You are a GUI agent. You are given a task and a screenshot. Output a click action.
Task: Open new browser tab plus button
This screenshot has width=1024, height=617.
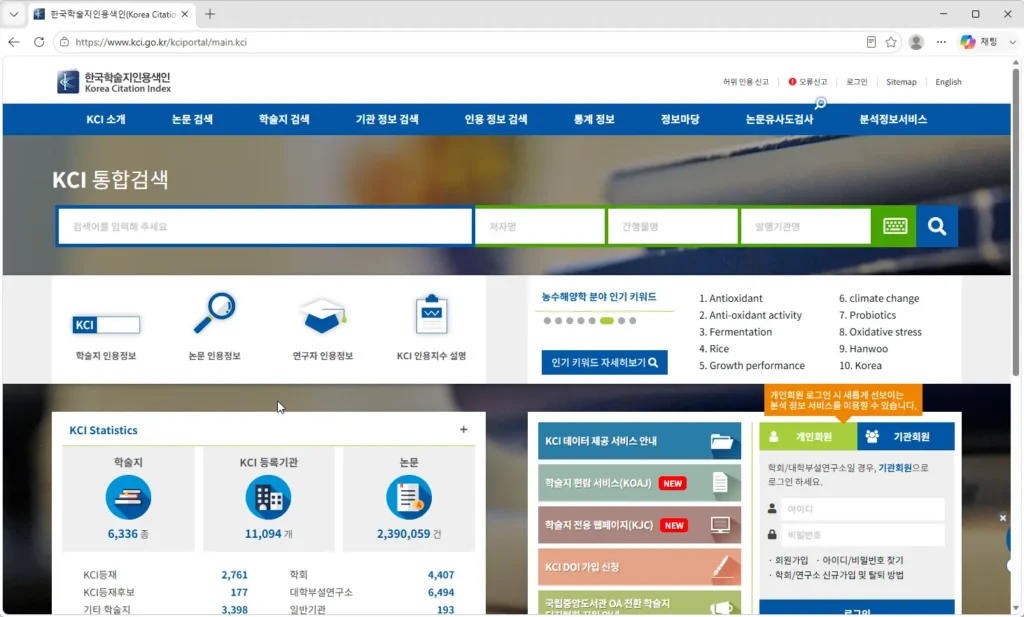pos(210,14)
